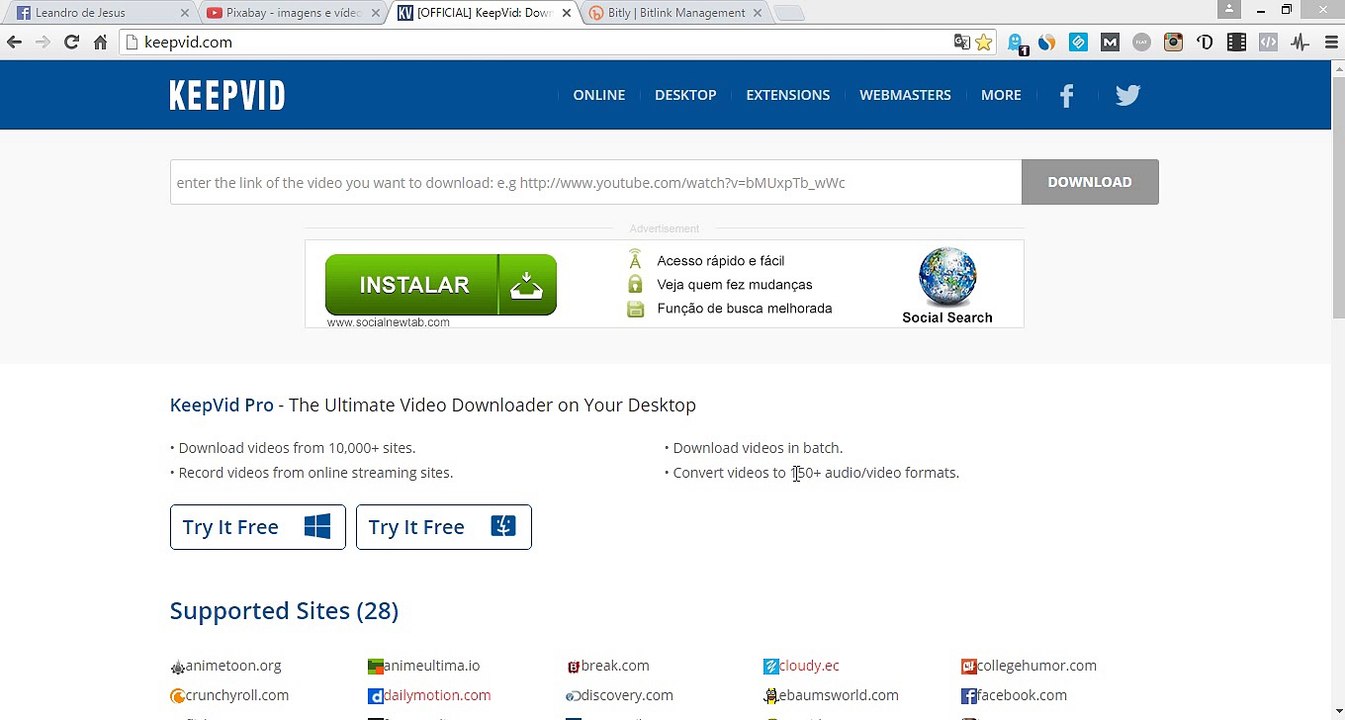Click the blue S extension icon
This screenshot has height=720, width=1345.
coord(1078,42)
